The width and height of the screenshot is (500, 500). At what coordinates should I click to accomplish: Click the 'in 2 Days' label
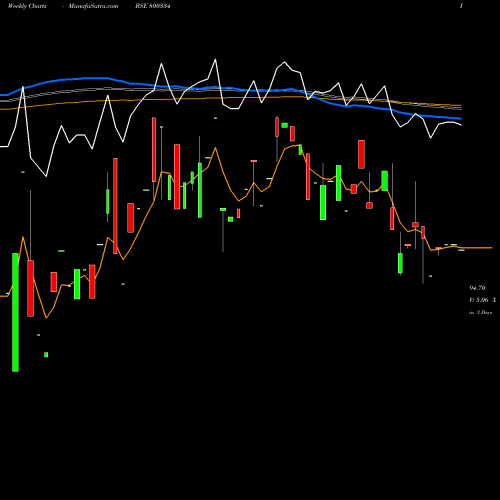(x=481, y=312)
